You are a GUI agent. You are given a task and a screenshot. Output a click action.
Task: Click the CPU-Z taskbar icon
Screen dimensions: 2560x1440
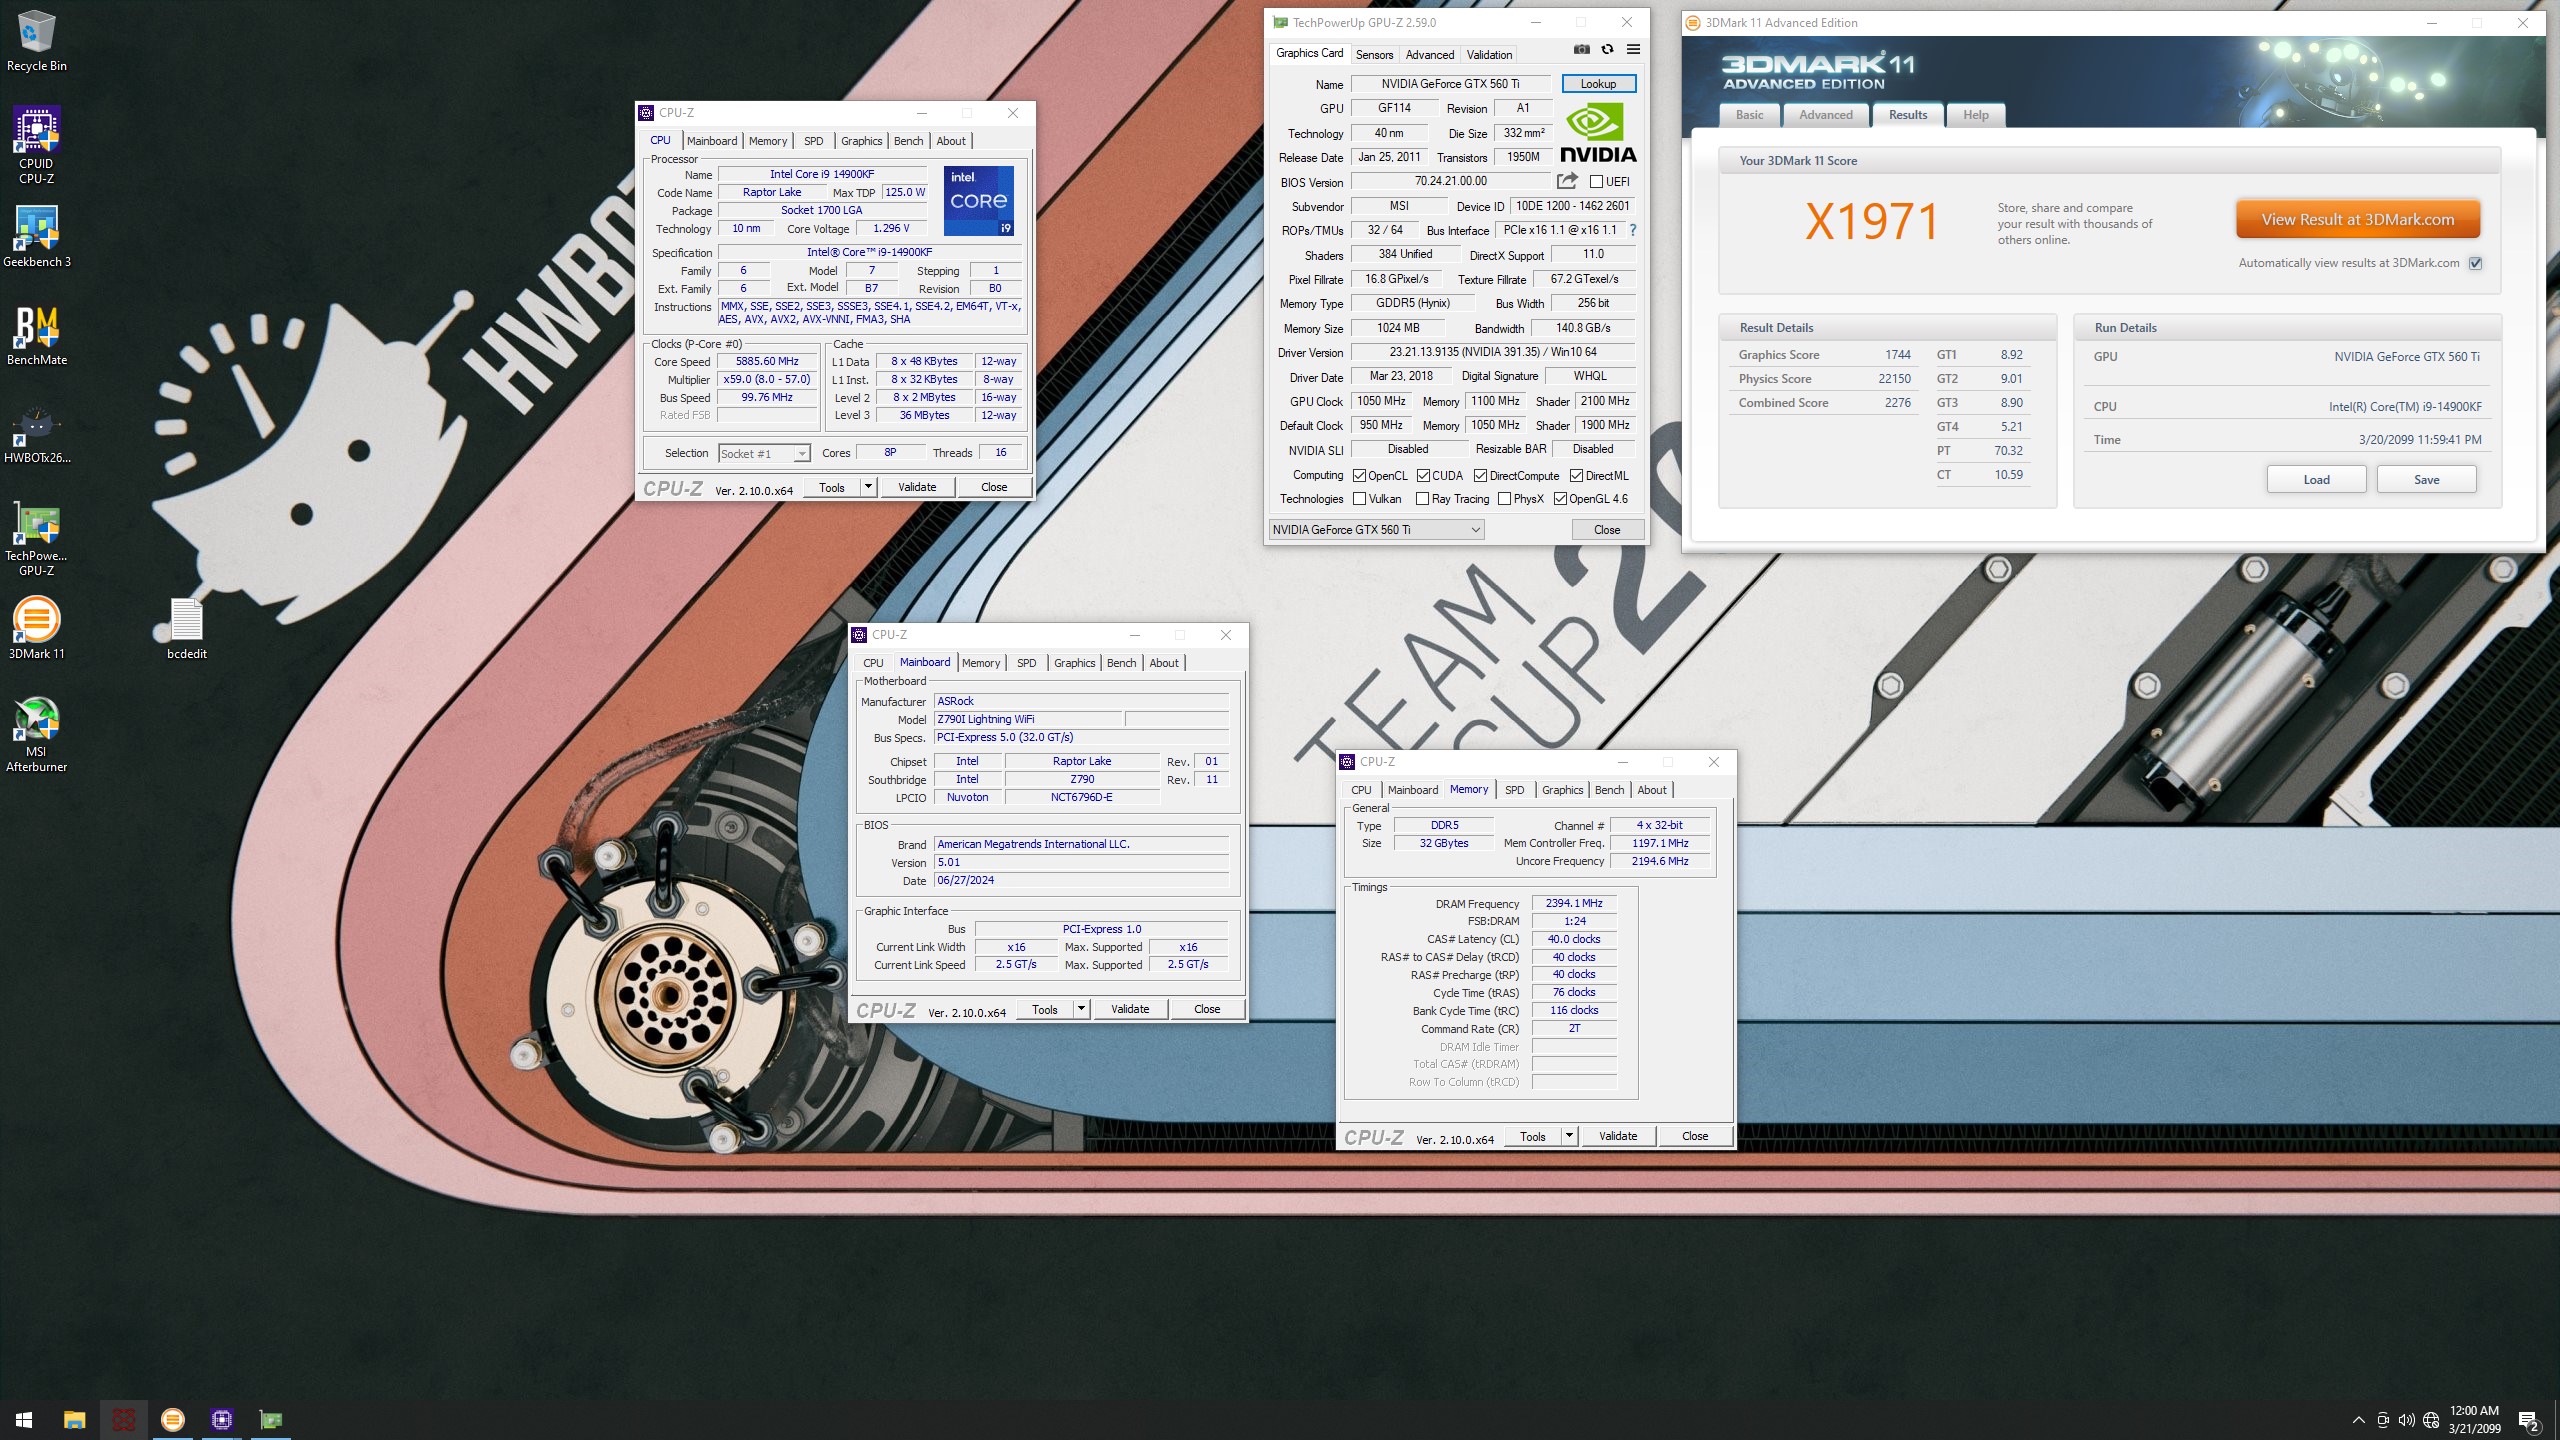(222, 1419)
